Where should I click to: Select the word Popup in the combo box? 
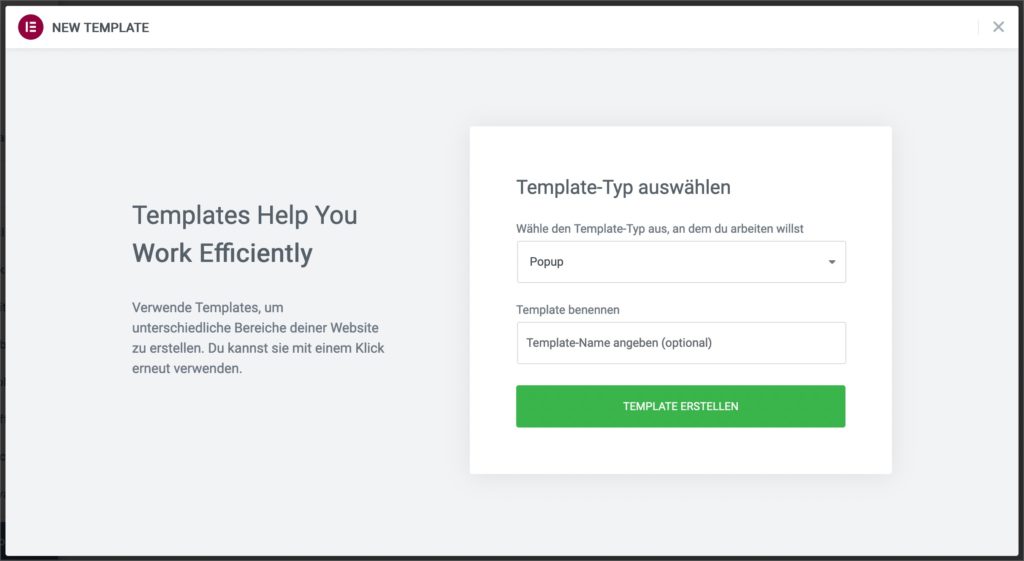546,262
